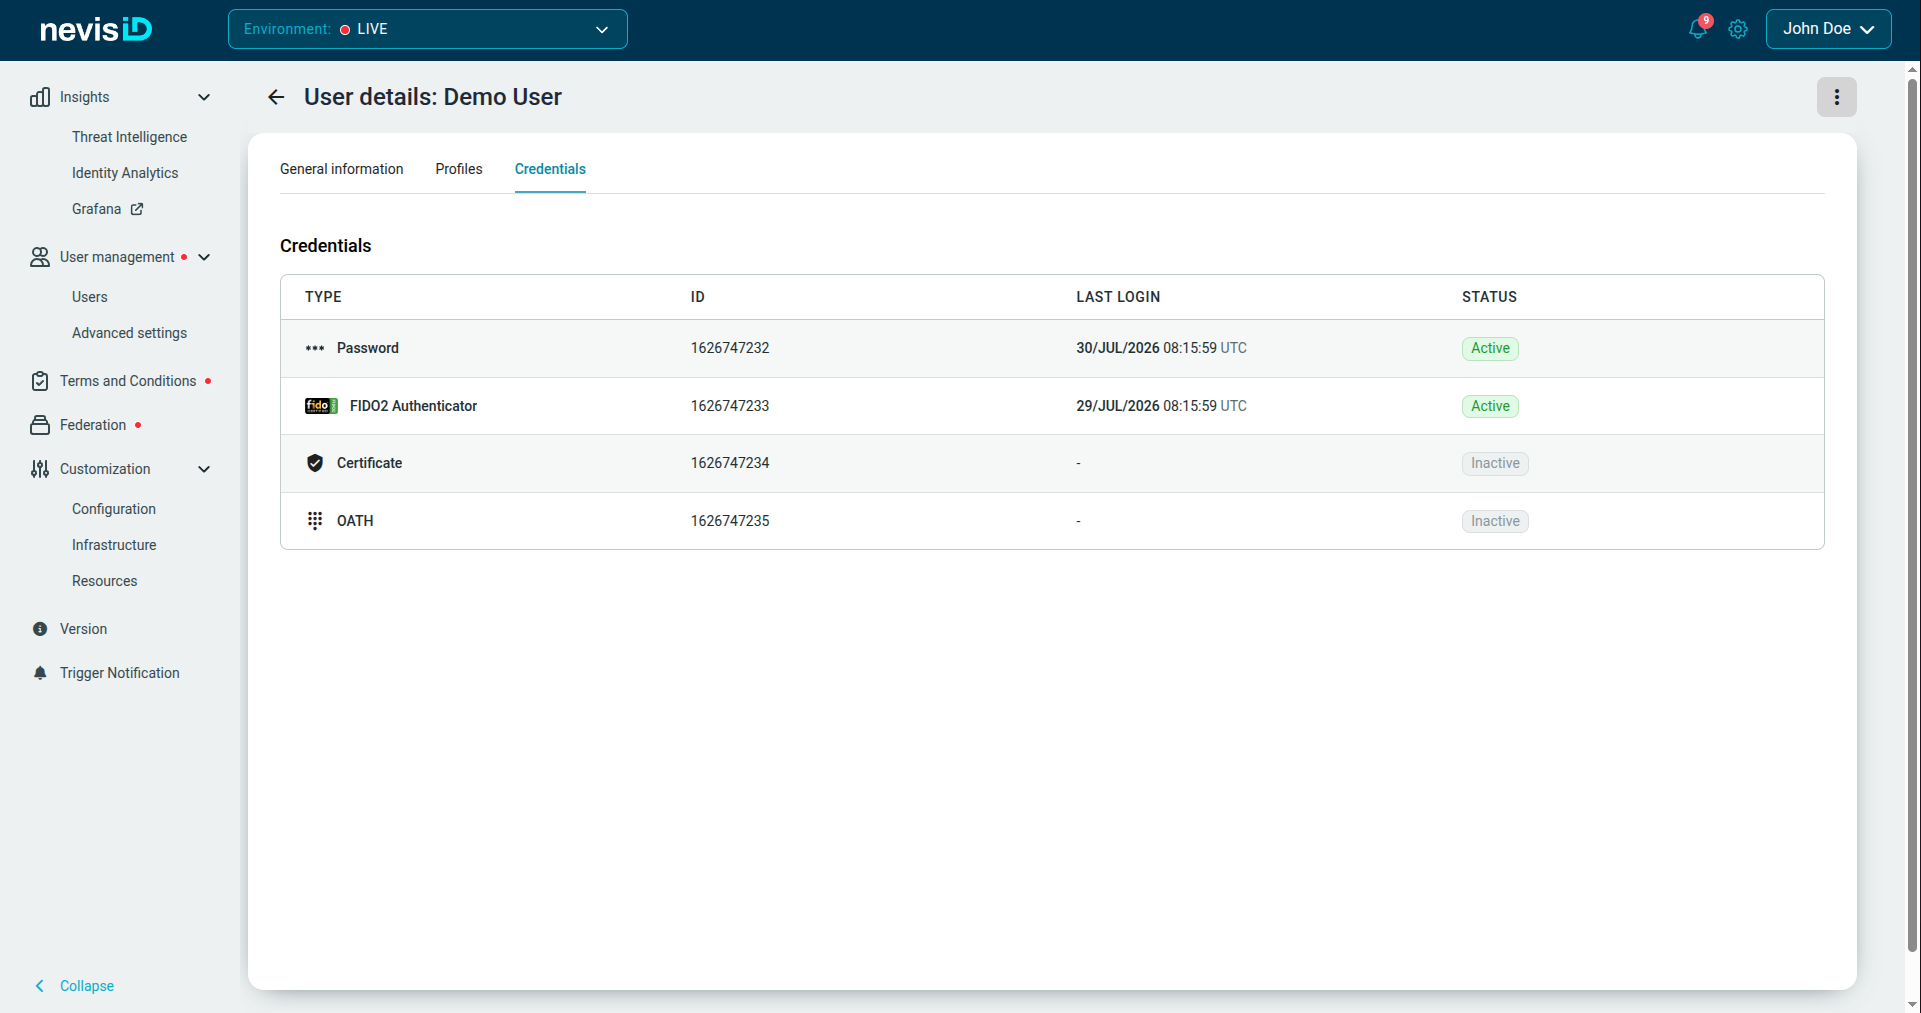Select the Certificate row label
This screenshot has height=1013, width=1921.
tap(369, 463)
